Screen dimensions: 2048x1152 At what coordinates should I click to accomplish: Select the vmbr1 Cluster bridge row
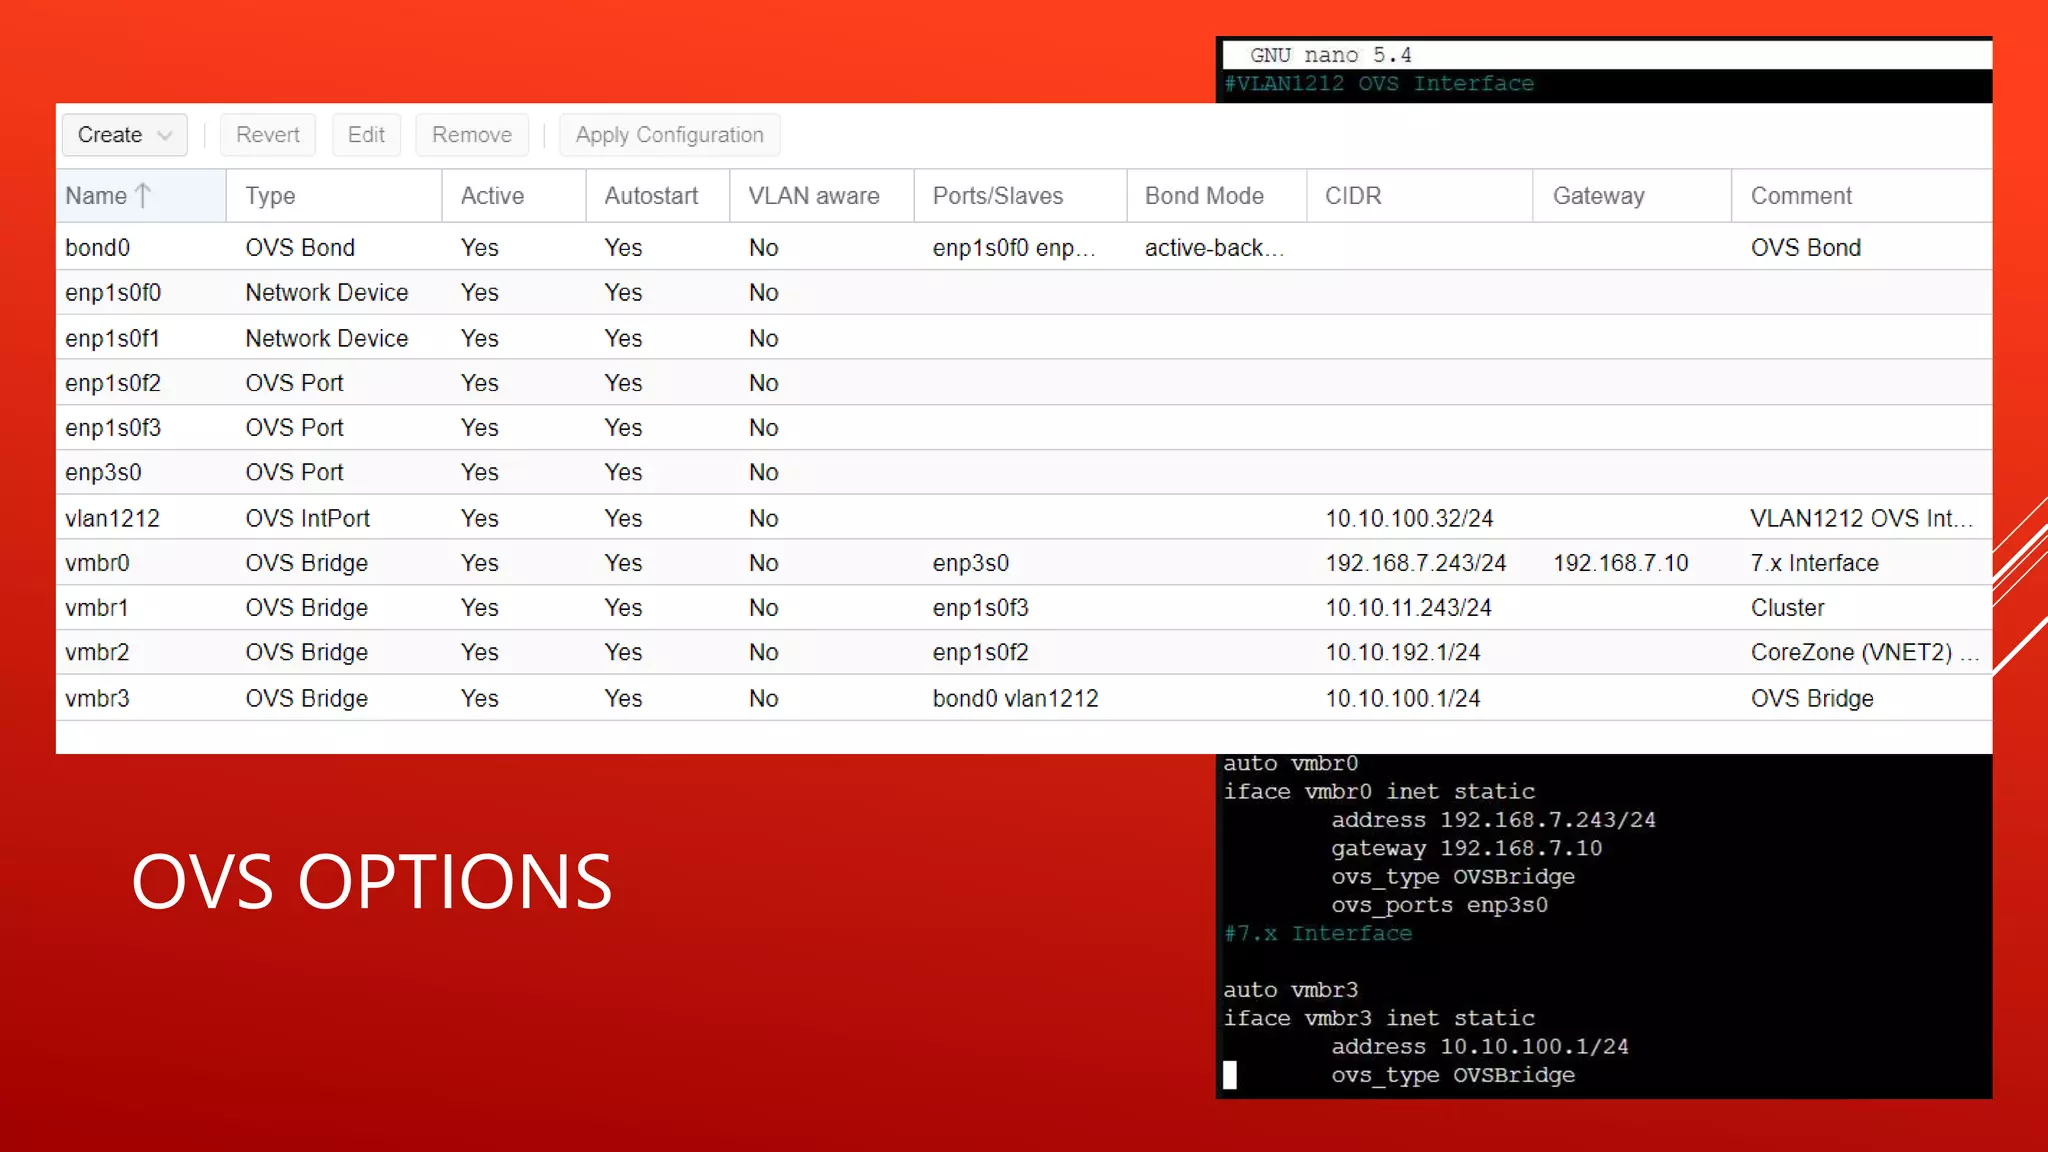(98, 608)
